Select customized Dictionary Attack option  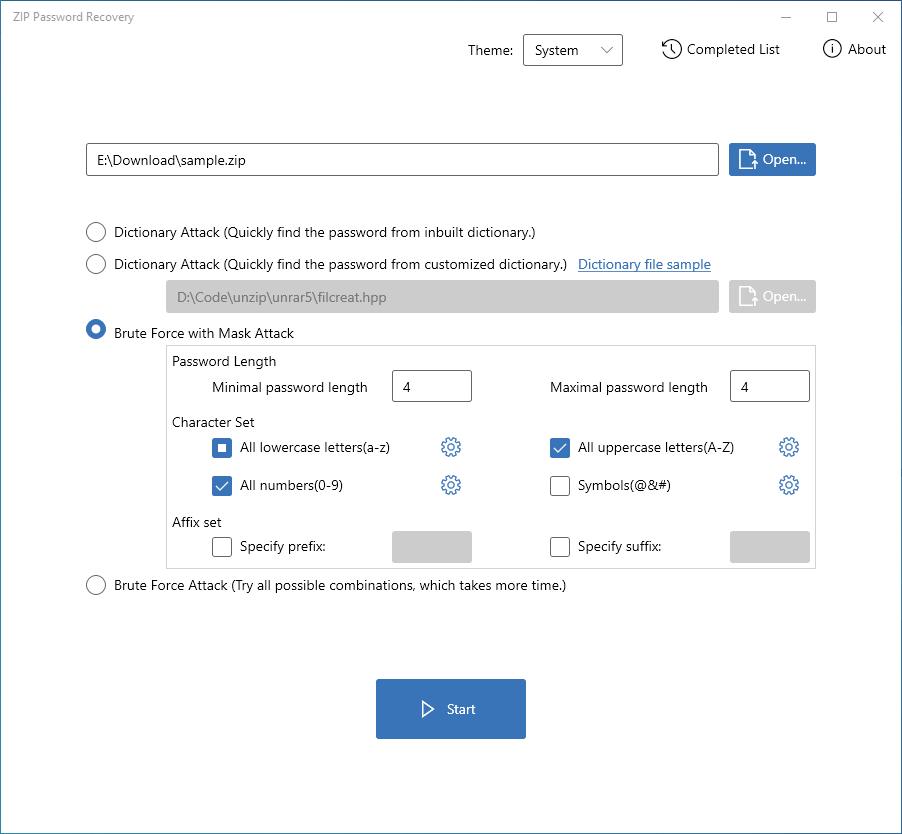coord(96,265)
